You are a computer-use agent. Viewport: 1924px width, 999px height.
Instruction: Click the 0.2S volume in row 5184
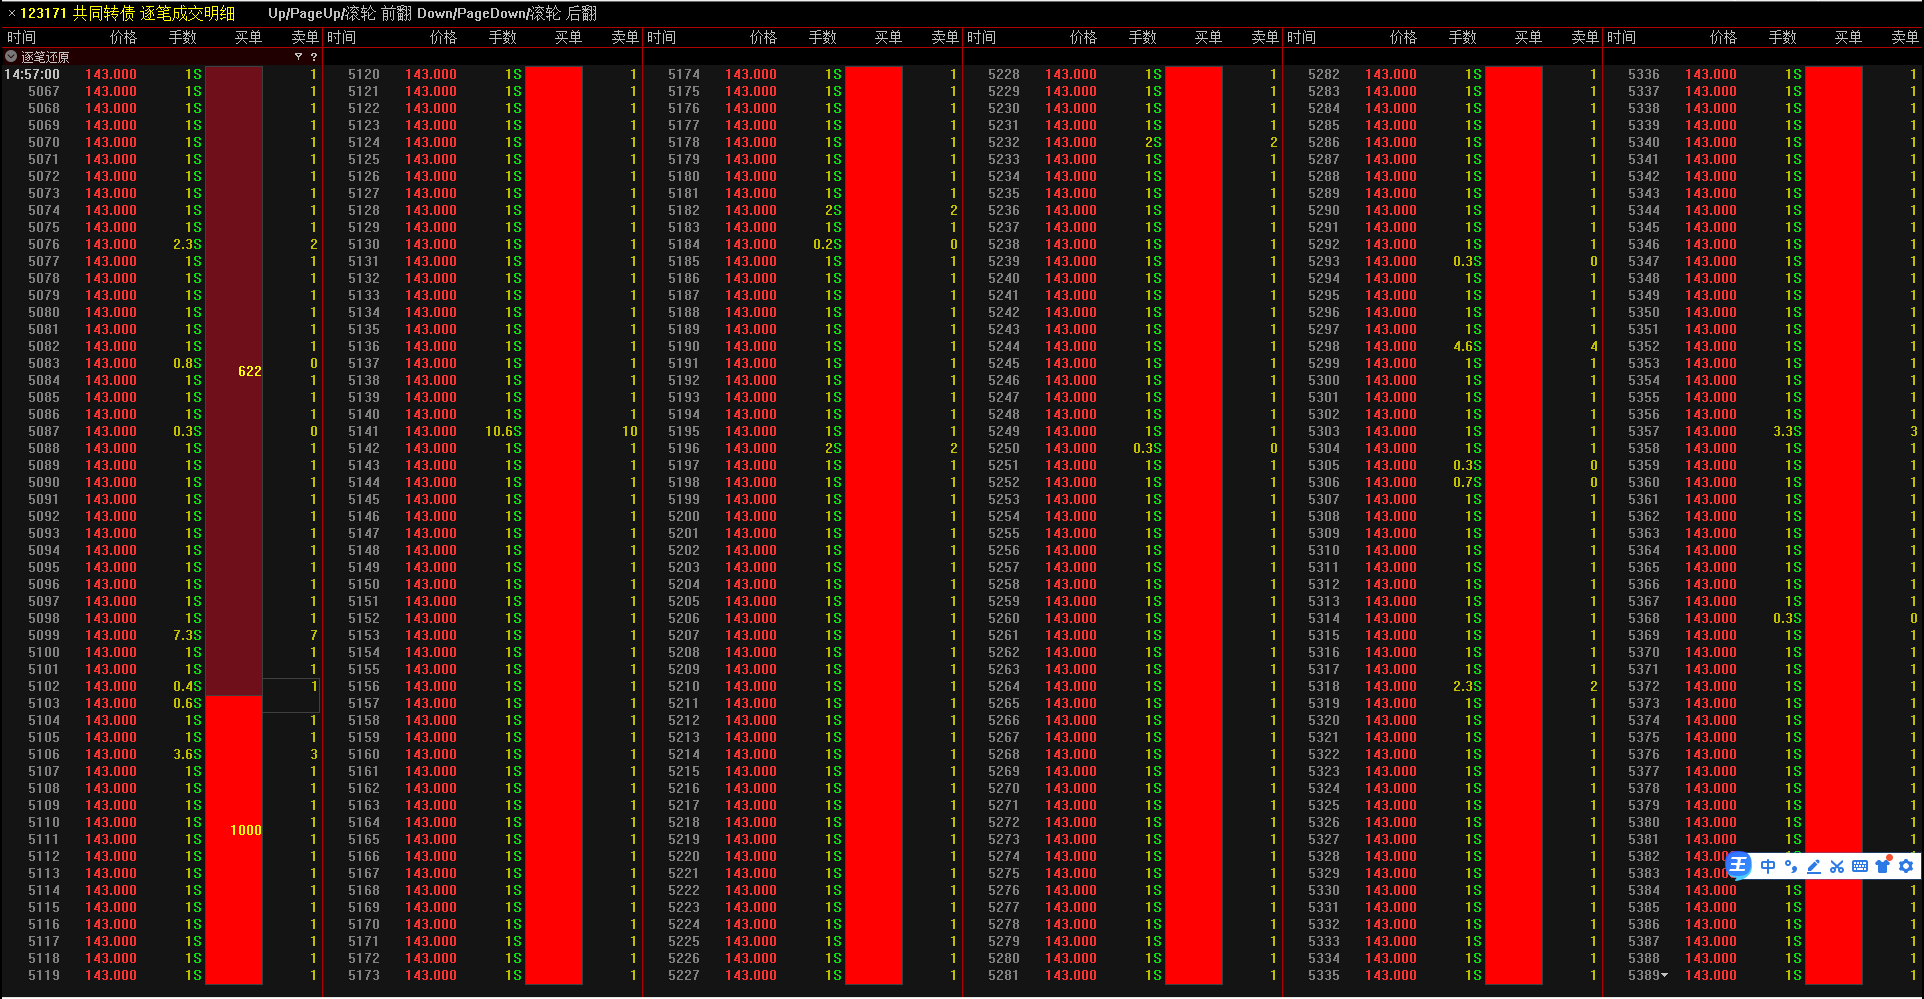point(827,244)
